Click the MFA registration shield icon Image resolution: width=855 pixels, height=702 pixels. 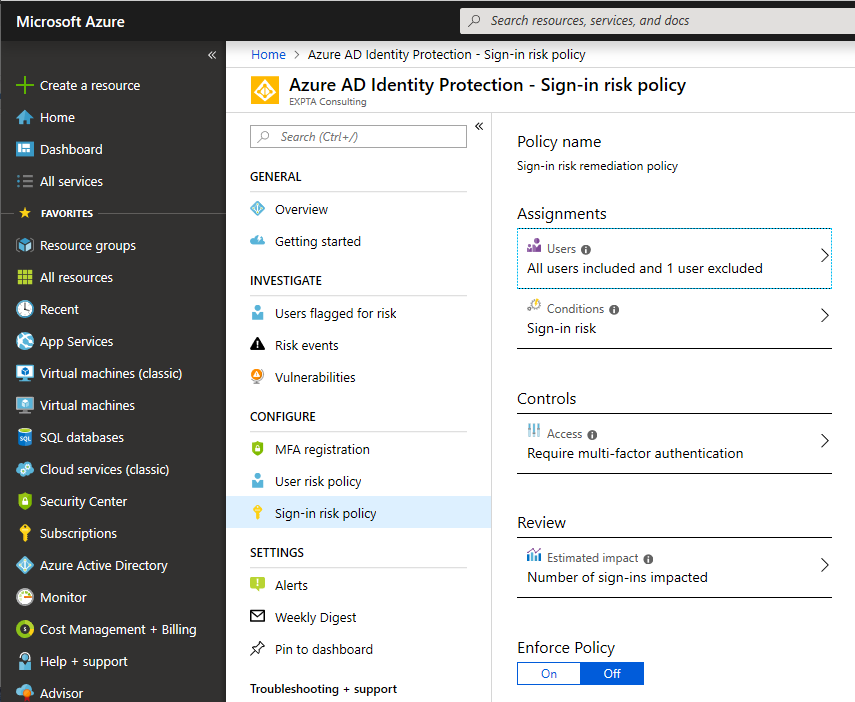[x=257, y=448]
